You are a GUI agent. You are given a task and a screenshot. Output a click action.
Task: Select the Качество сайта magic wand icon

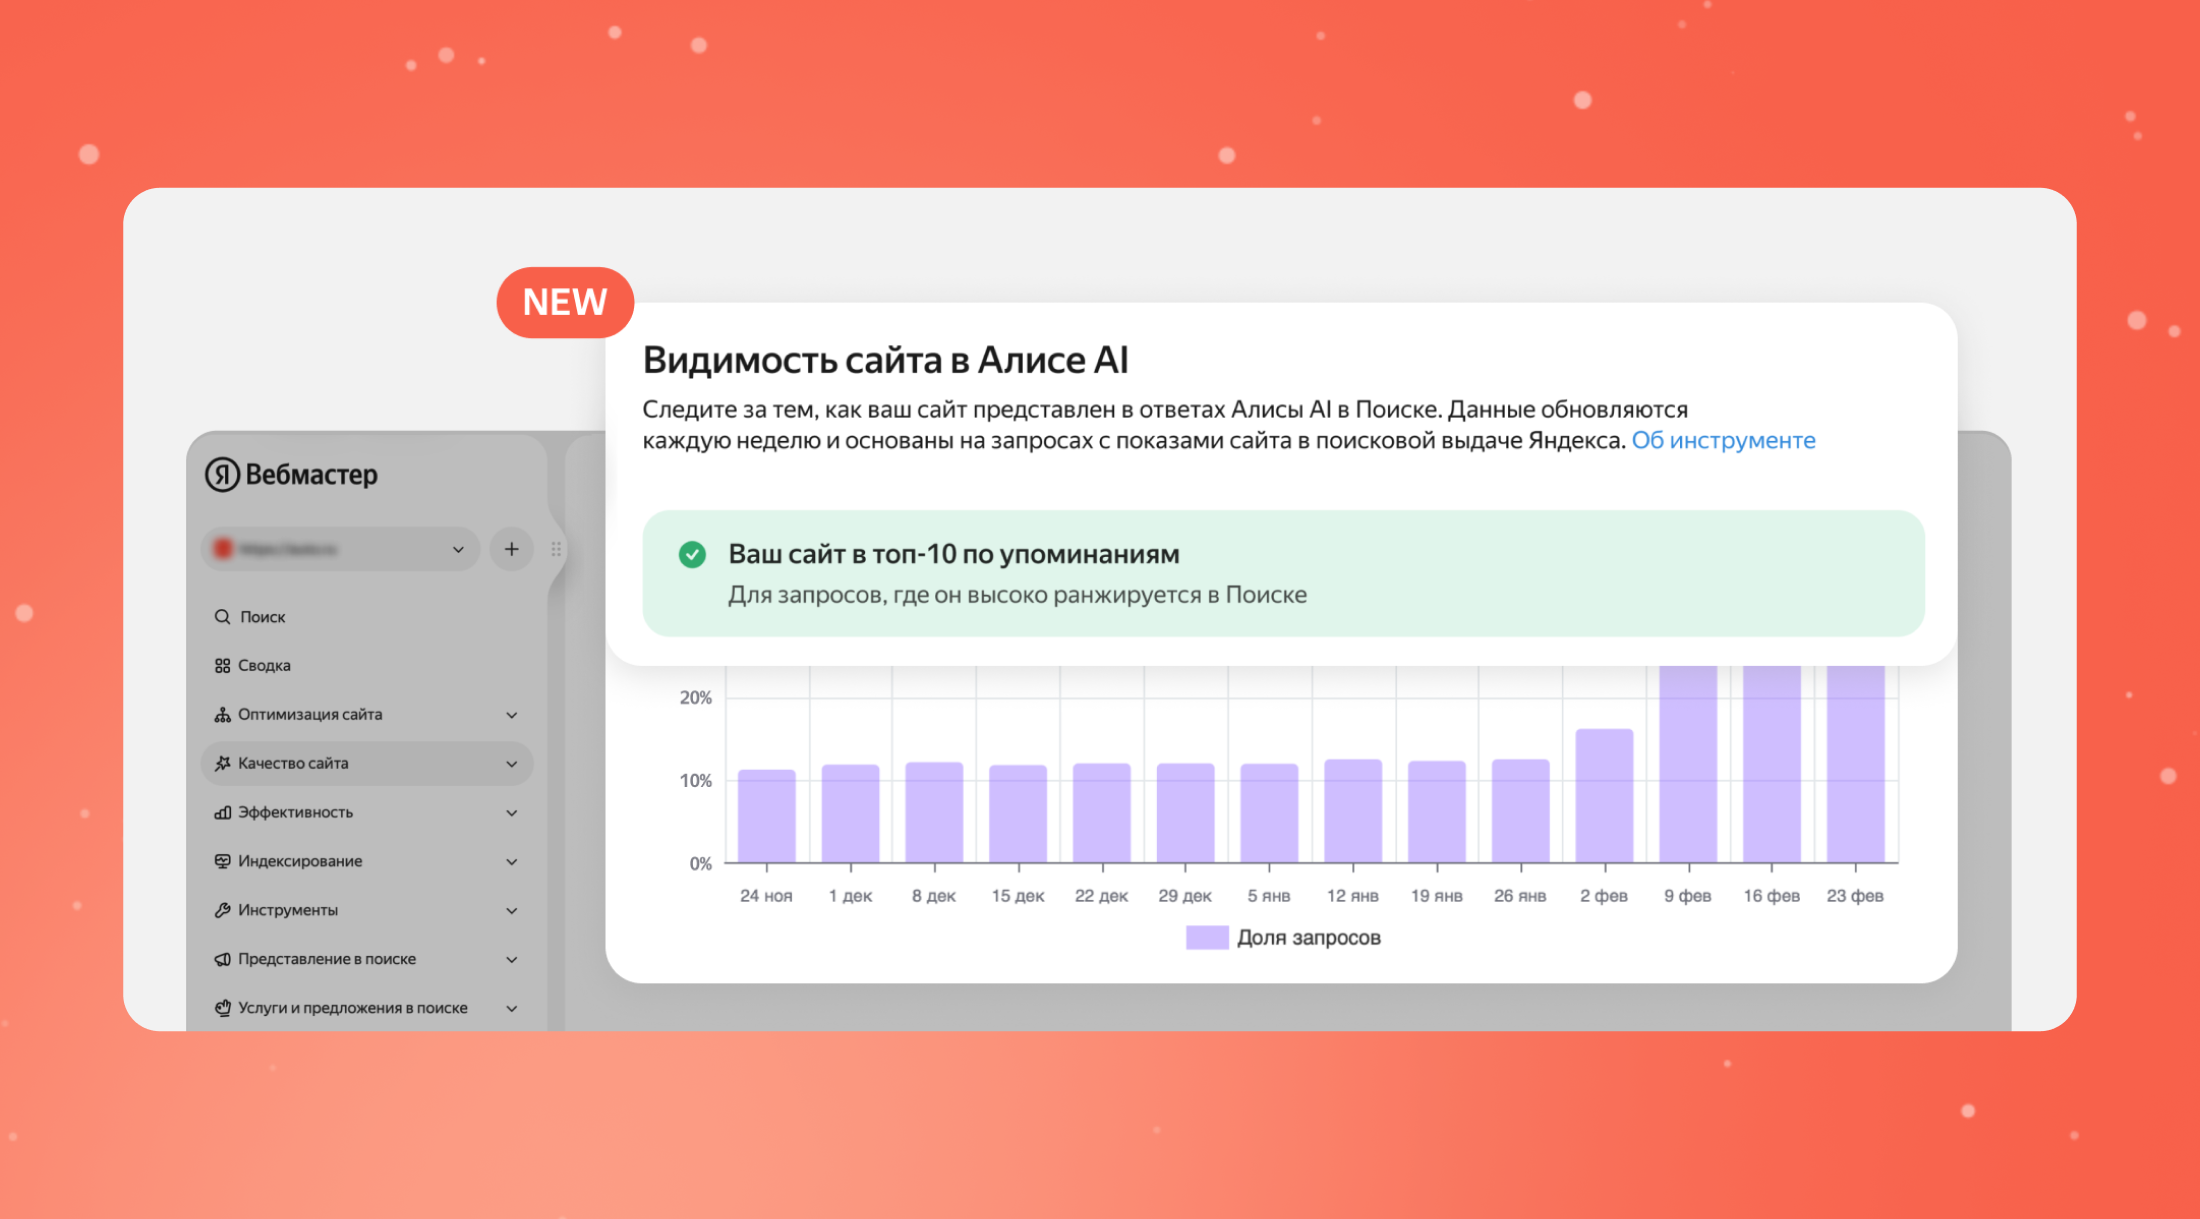222,763
